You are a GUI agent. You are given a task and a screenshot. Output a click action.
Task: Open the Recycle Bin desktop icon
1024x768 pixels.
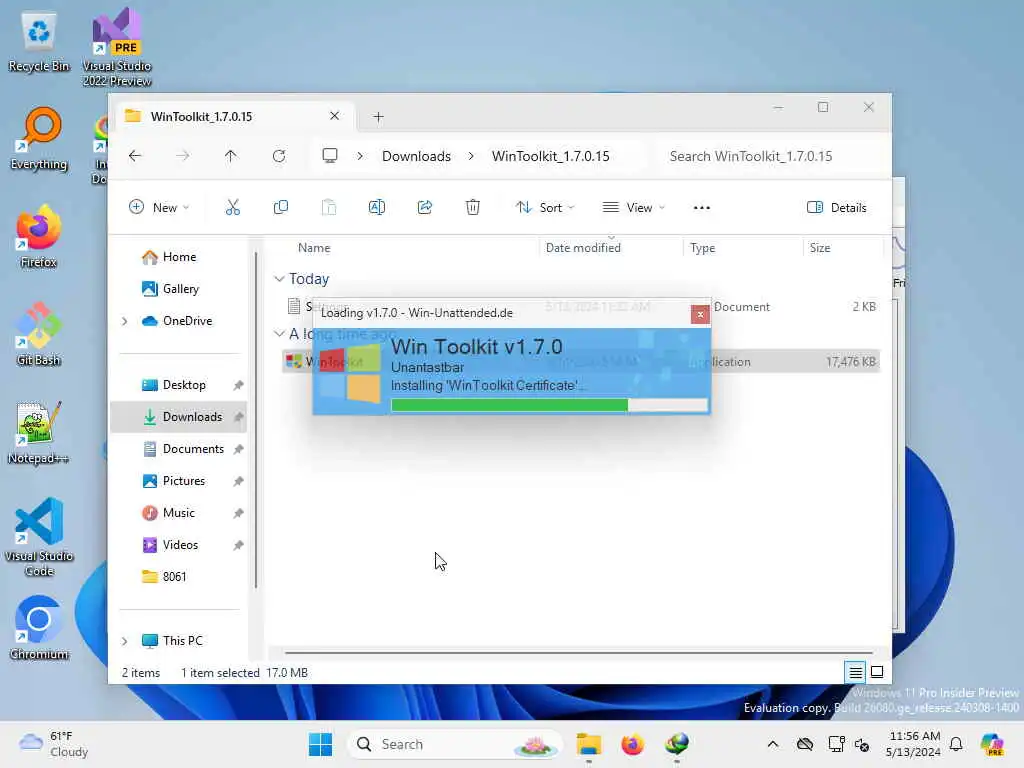point(39,41)
